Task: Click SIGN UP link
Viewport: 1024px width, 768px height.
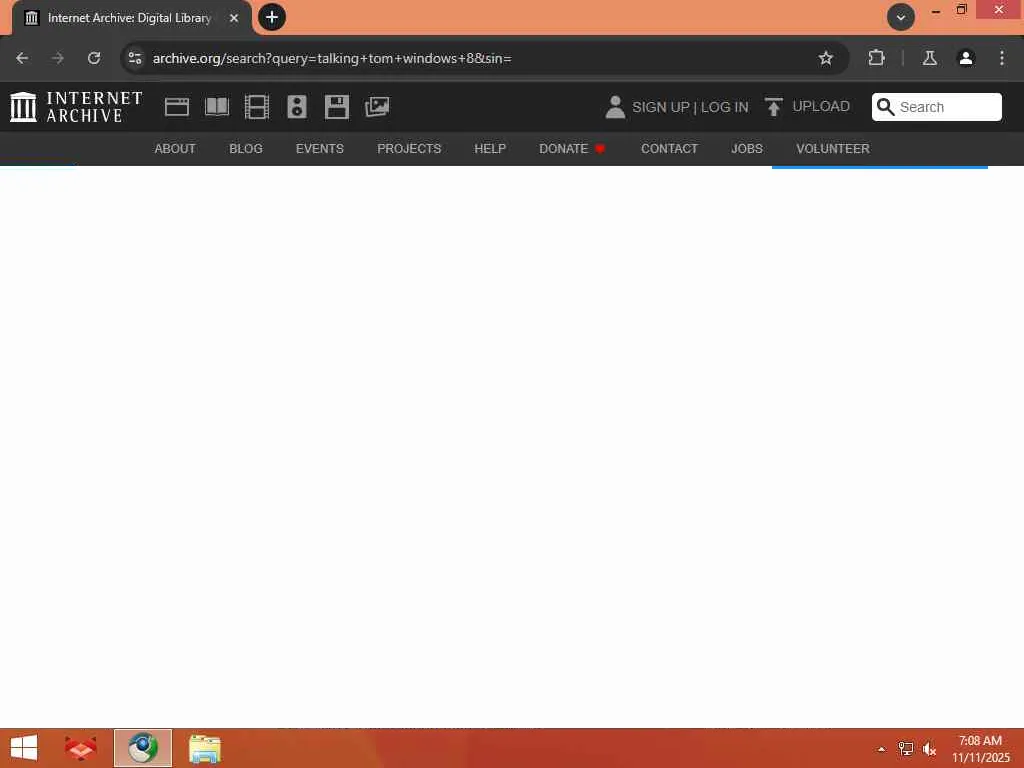Action: pyautogui.click(x=660, y=107)
